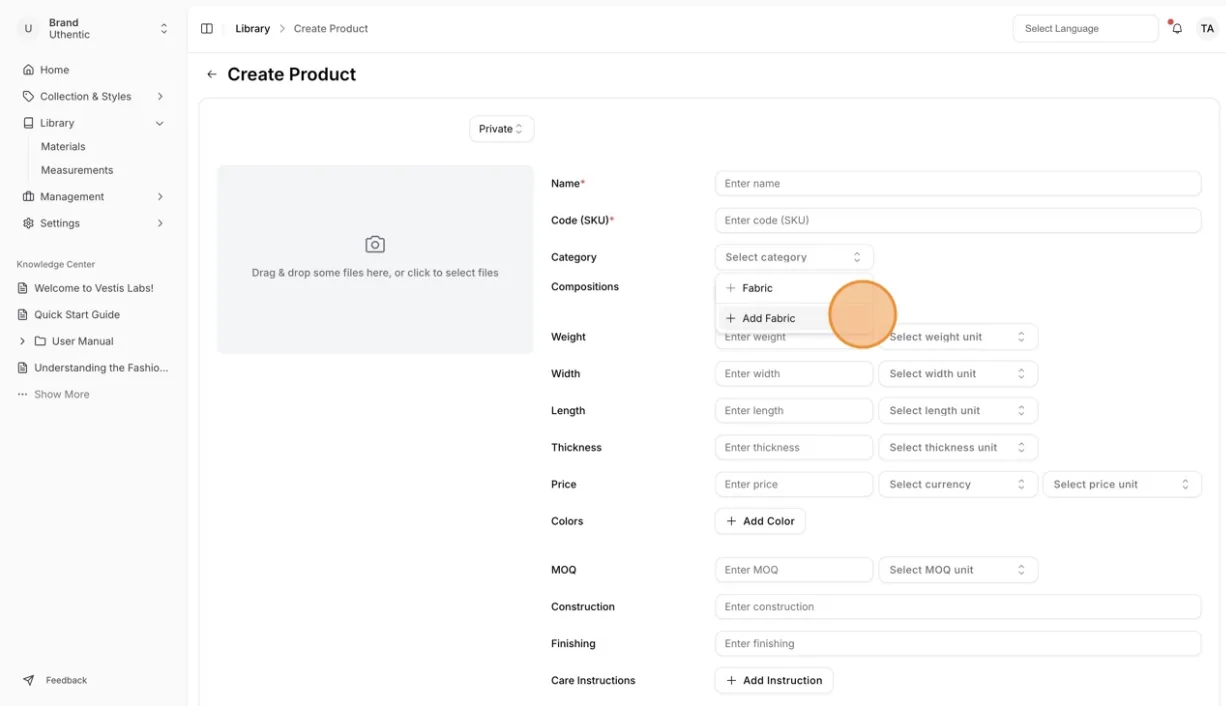Open Select length unit dropdown
Viewport: 1226px width, 706px height.
958,411
